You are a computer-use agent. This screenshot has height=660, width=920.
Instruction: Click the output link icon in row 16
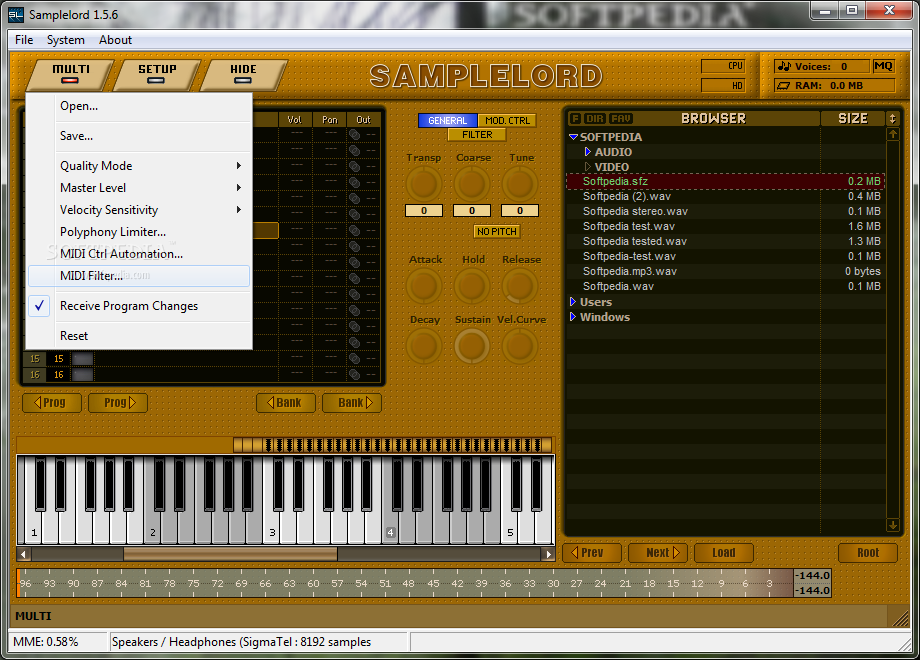click(354, 374)
